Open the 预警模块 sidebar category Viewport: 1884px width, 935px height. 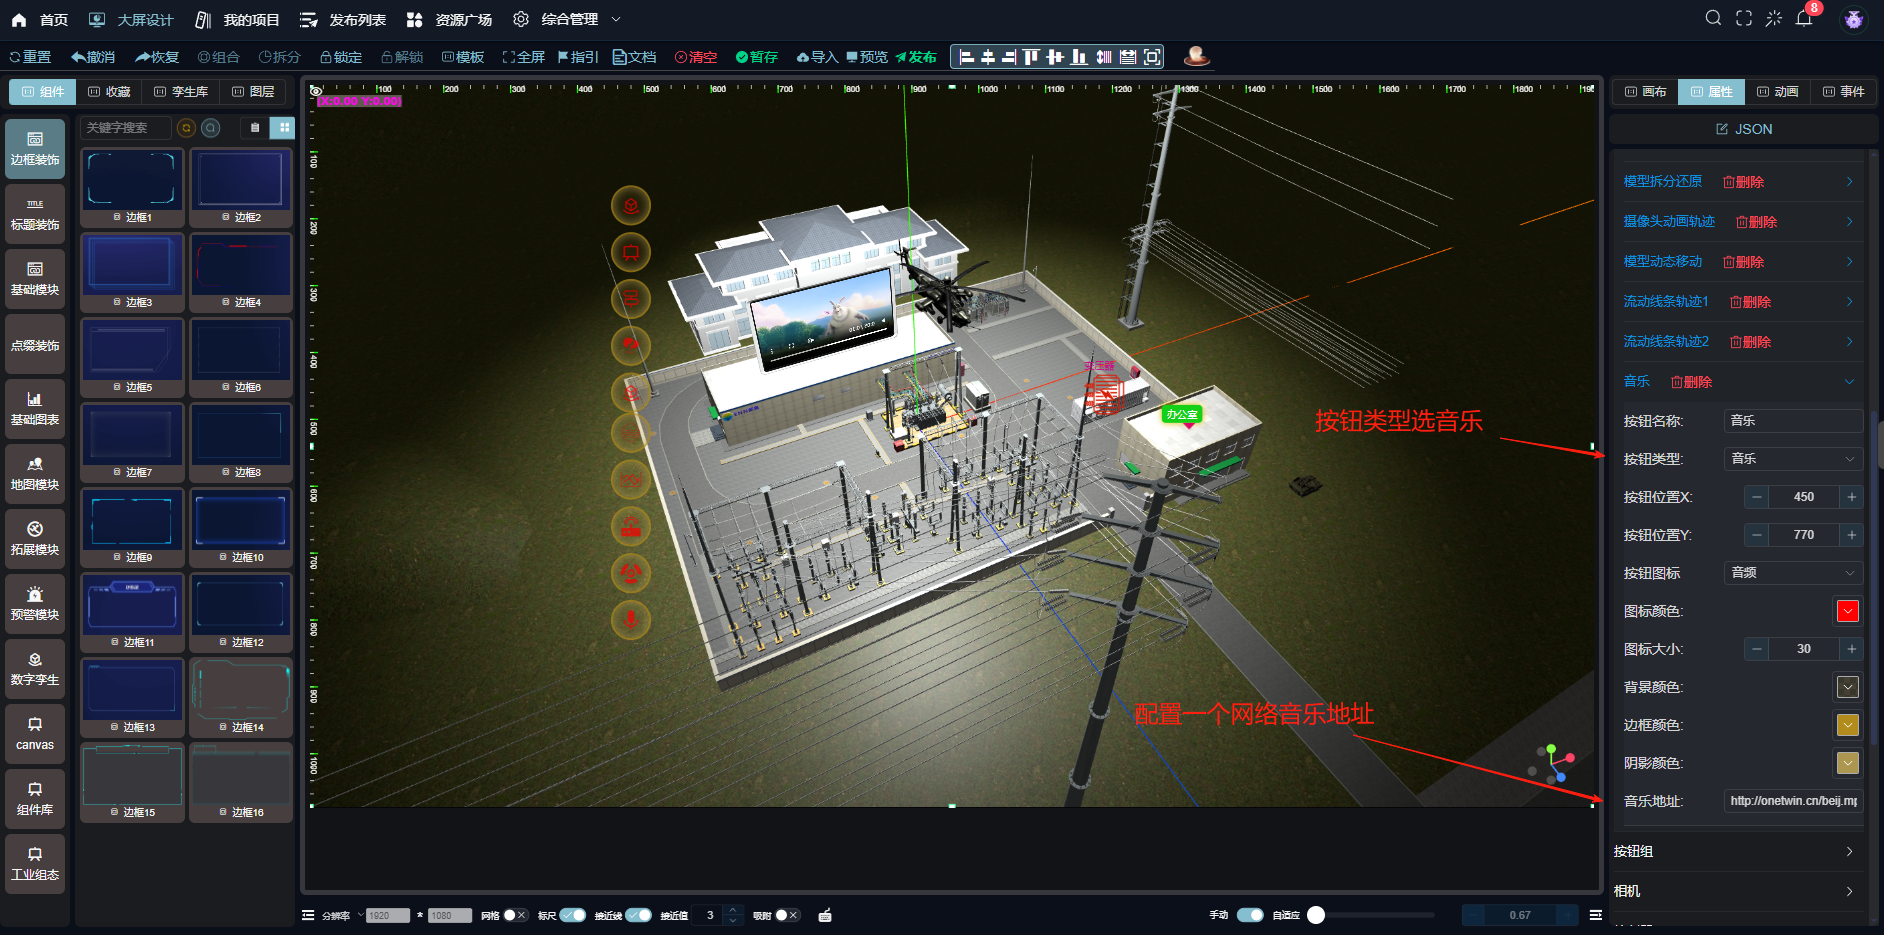click(x=35, y=604)
